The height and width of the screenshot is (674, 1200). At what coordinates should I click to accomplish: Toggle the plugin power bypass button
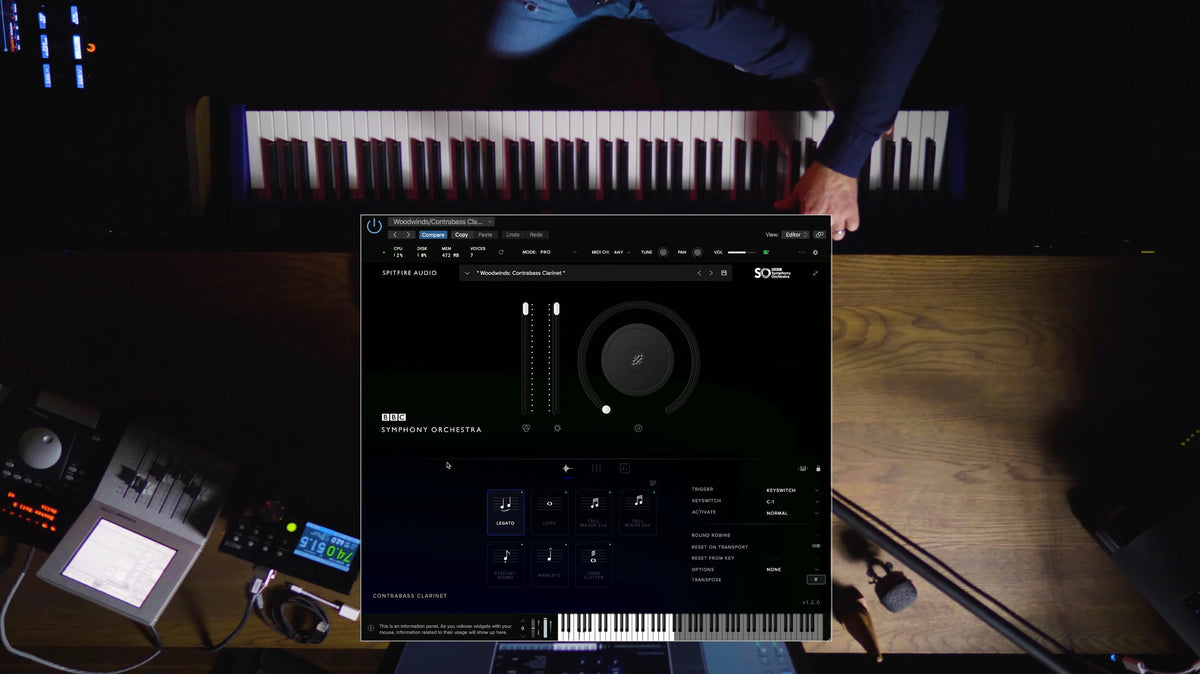[x=374, y=226]
